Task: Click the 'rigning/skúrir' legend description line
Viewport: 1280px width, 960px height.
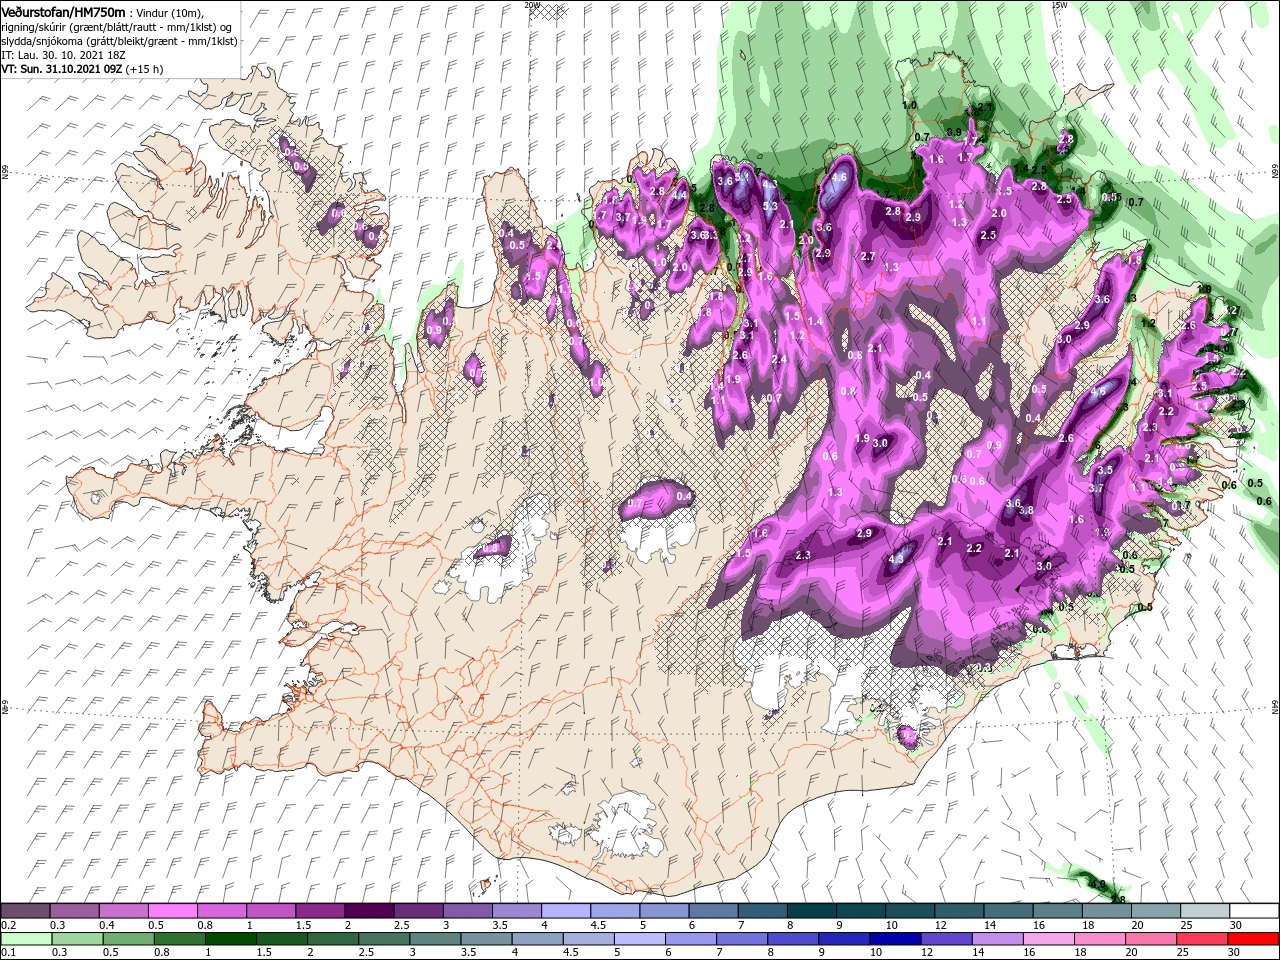Action: [117, 26]
